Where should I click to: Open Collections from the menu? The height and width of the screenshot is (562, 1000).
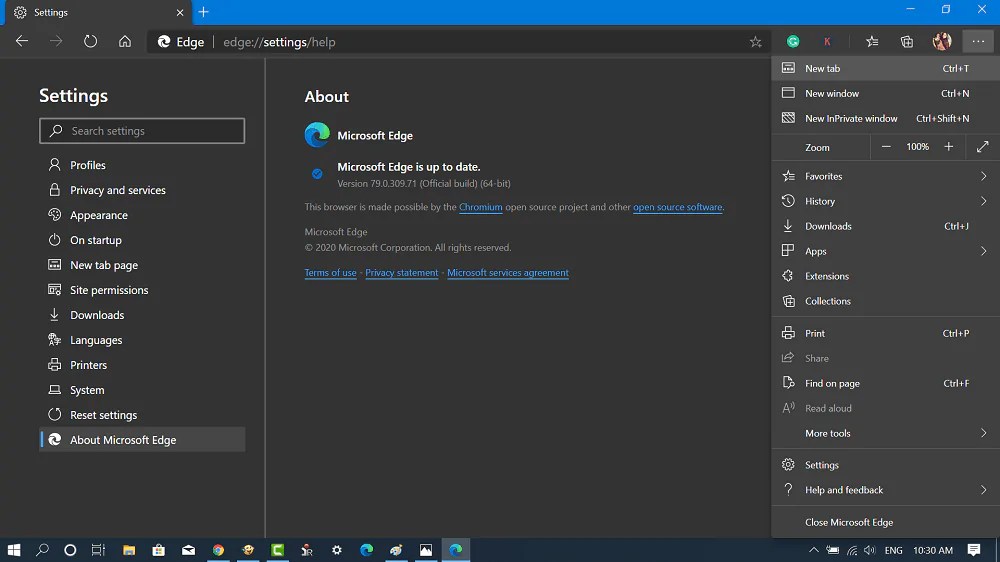(885, 300)
